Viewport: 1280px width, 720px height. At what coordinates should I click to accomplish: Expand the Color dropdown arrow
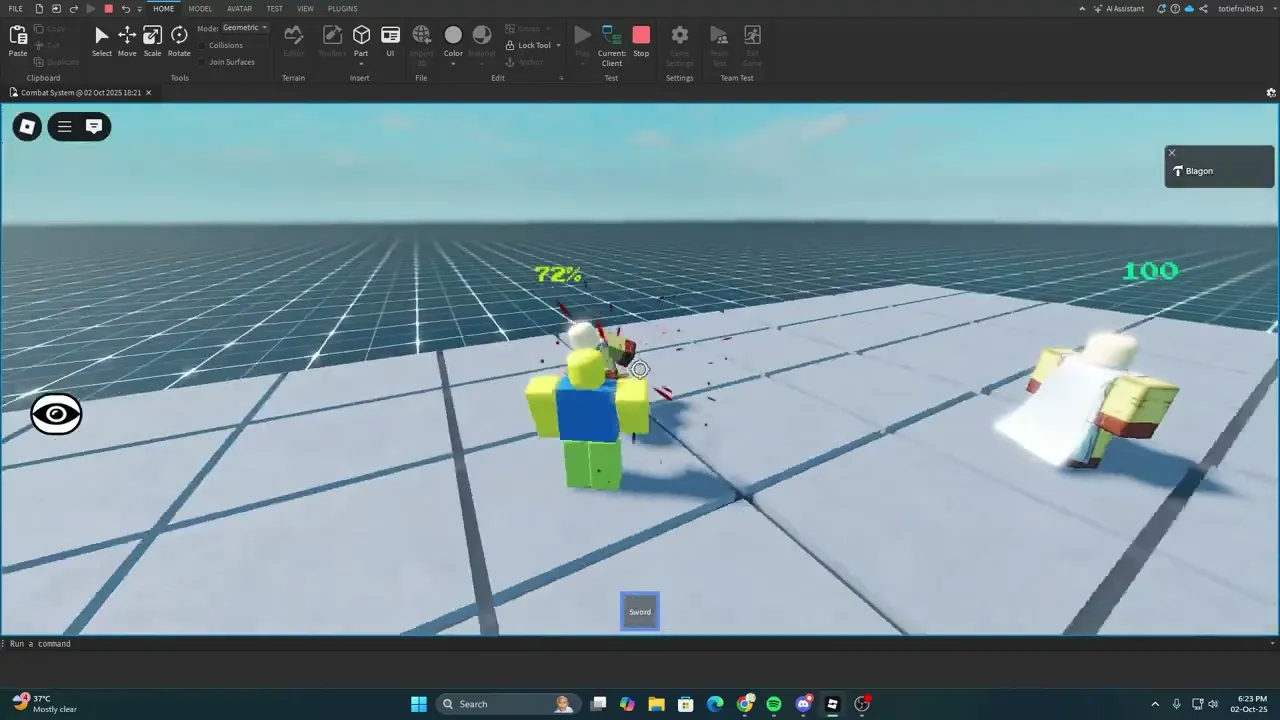(x=453, y=63)
